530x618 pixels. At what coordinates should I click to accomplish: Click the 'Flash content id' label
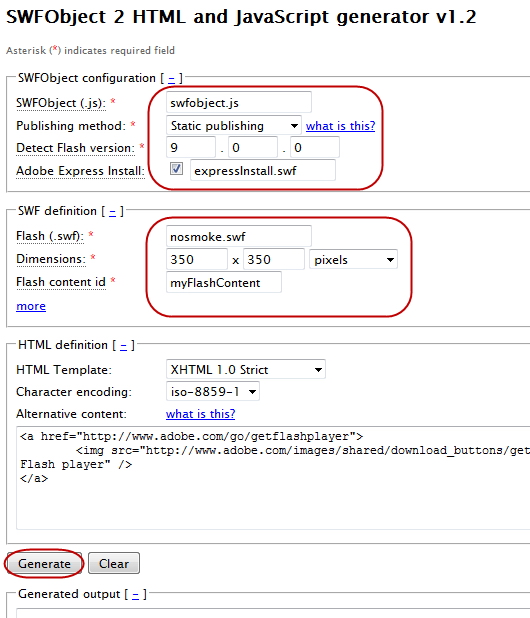pos(61,282)
